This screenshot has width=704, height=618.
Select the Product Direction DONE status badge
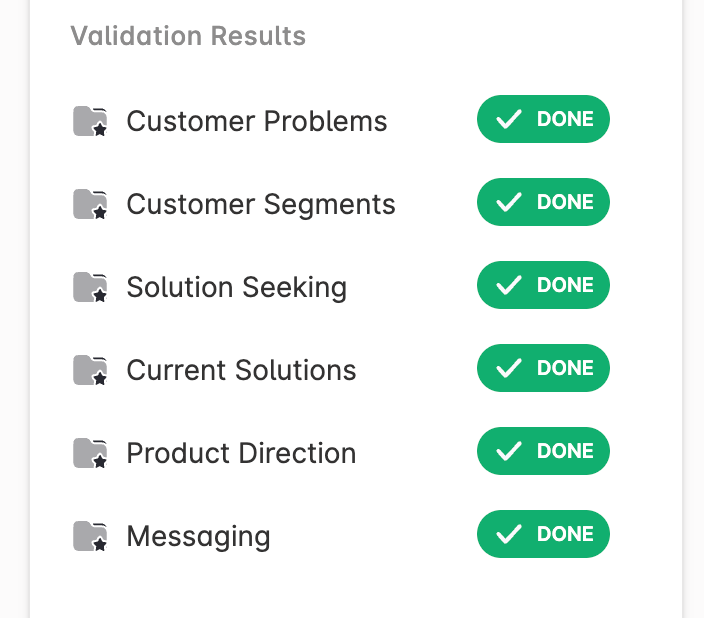tap(543, 452)
